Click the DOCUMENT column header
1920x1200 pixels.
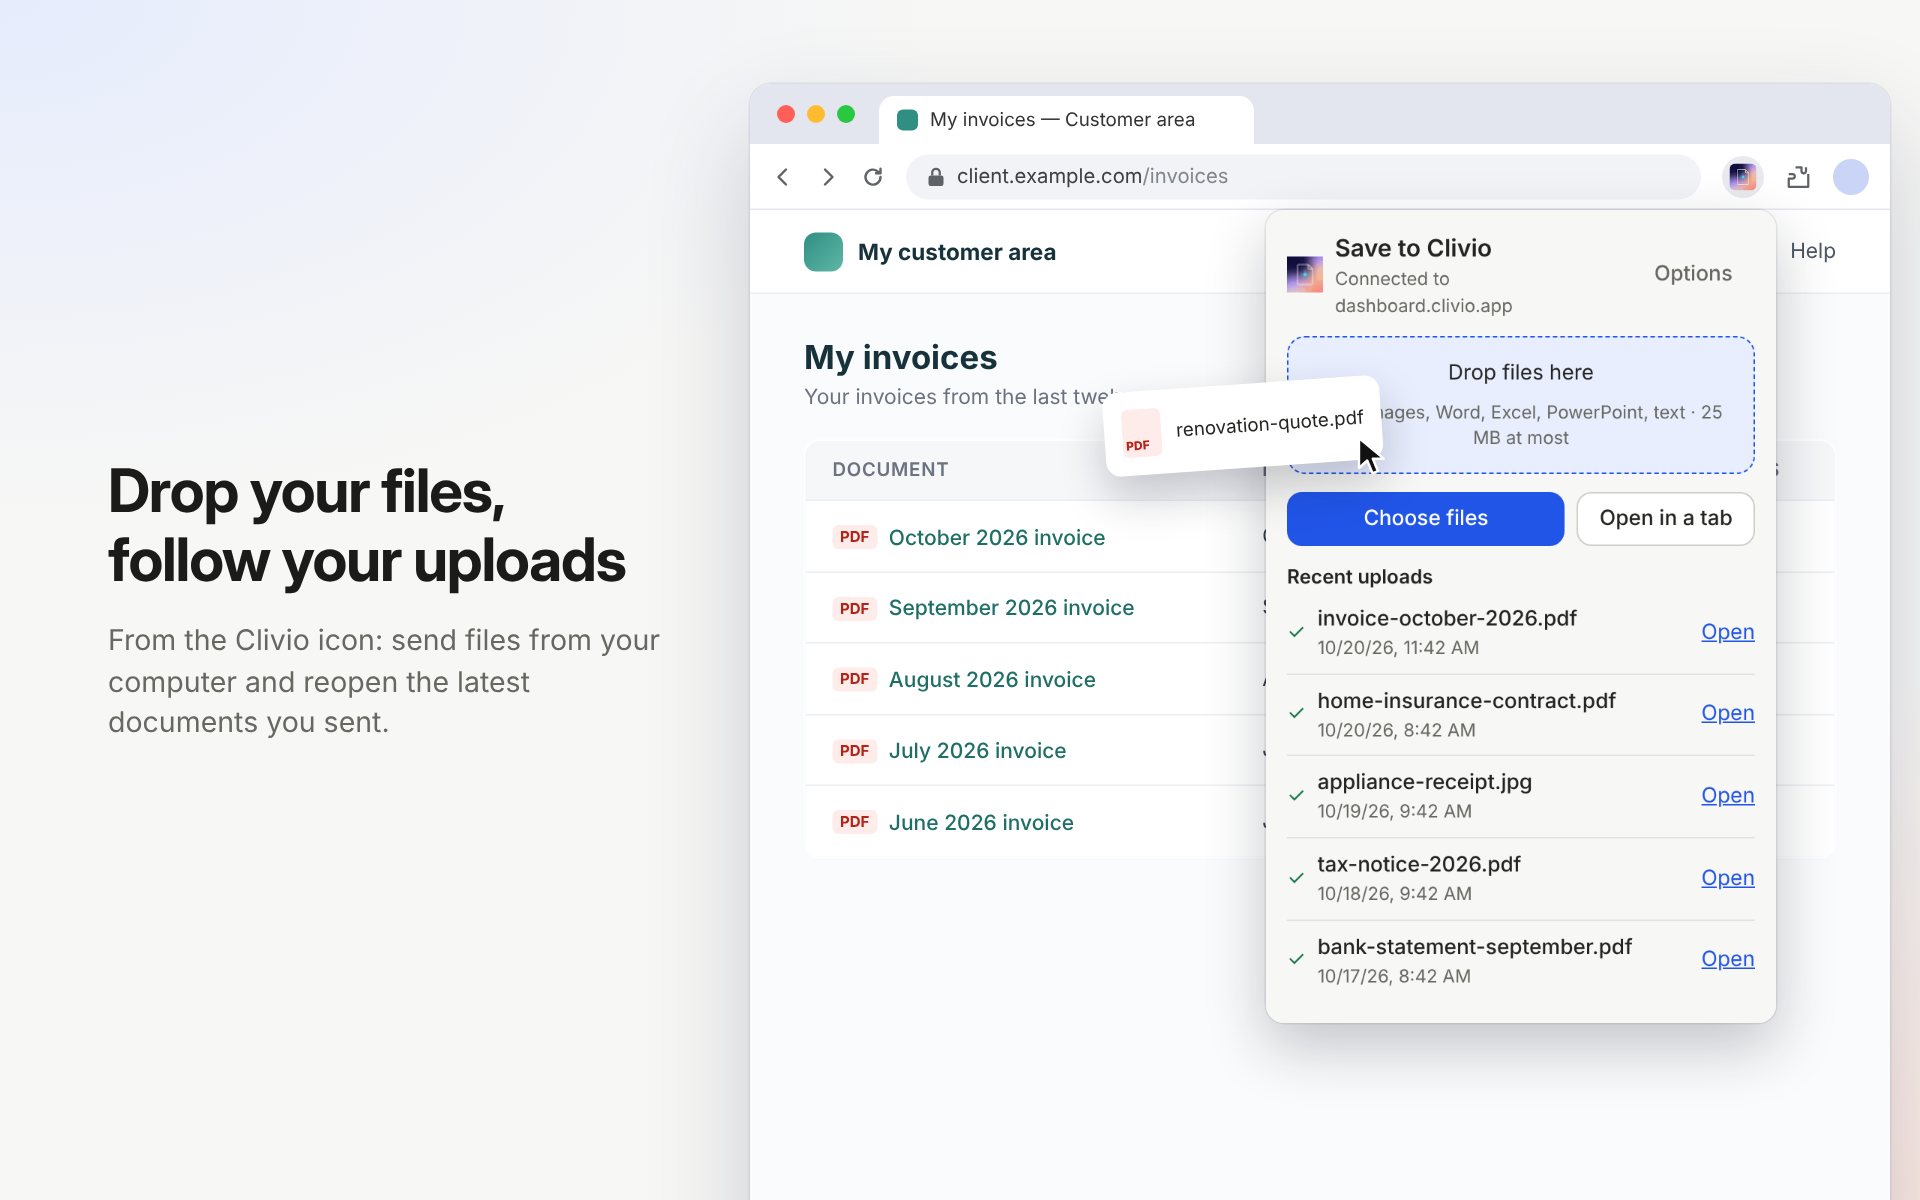pos(890,469)
